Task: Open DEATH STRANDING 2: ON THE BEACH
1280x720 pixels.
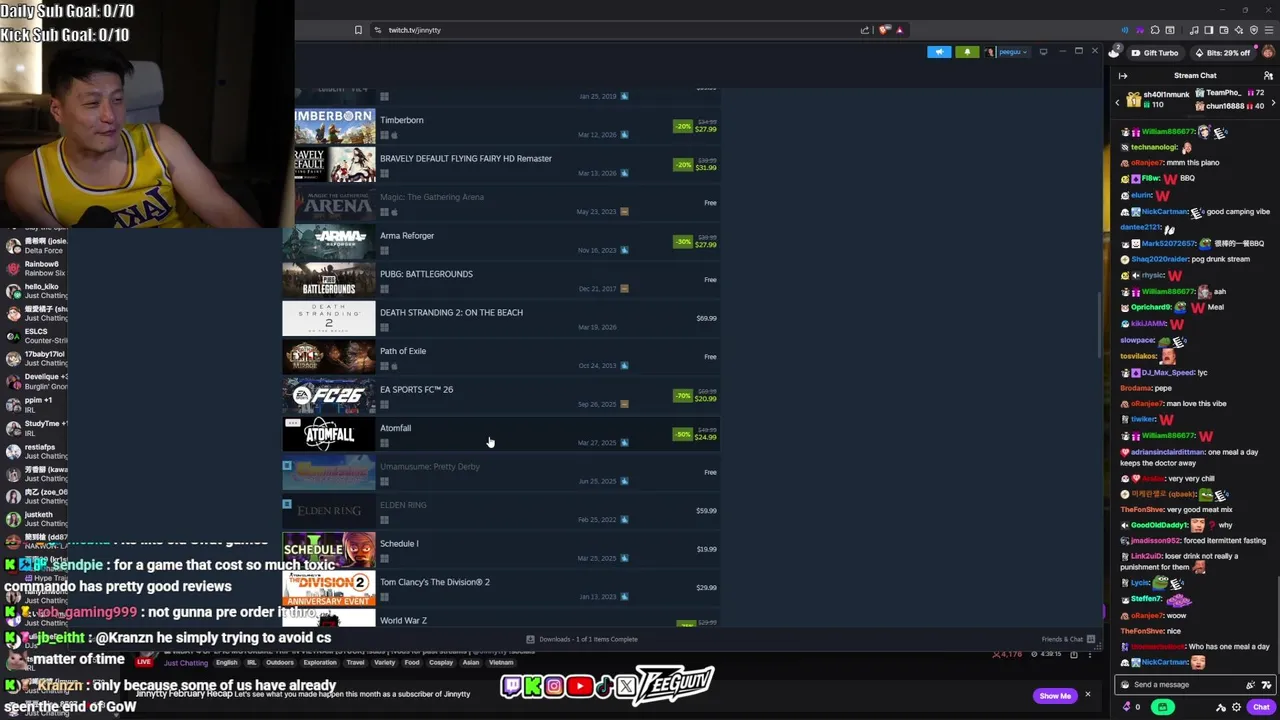Action: (x=500, y=319)
